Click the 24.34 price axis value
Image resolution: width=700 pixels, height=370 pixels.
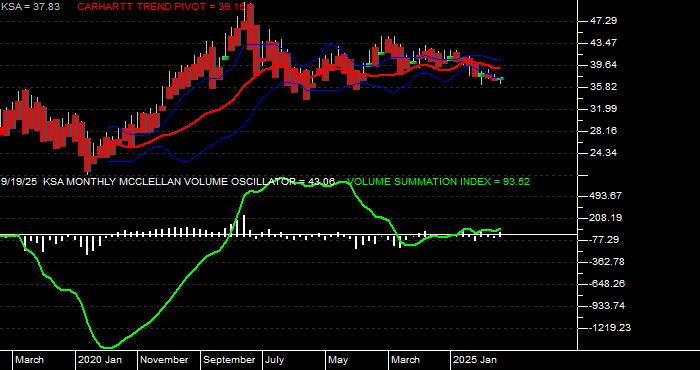click(603, 153)
